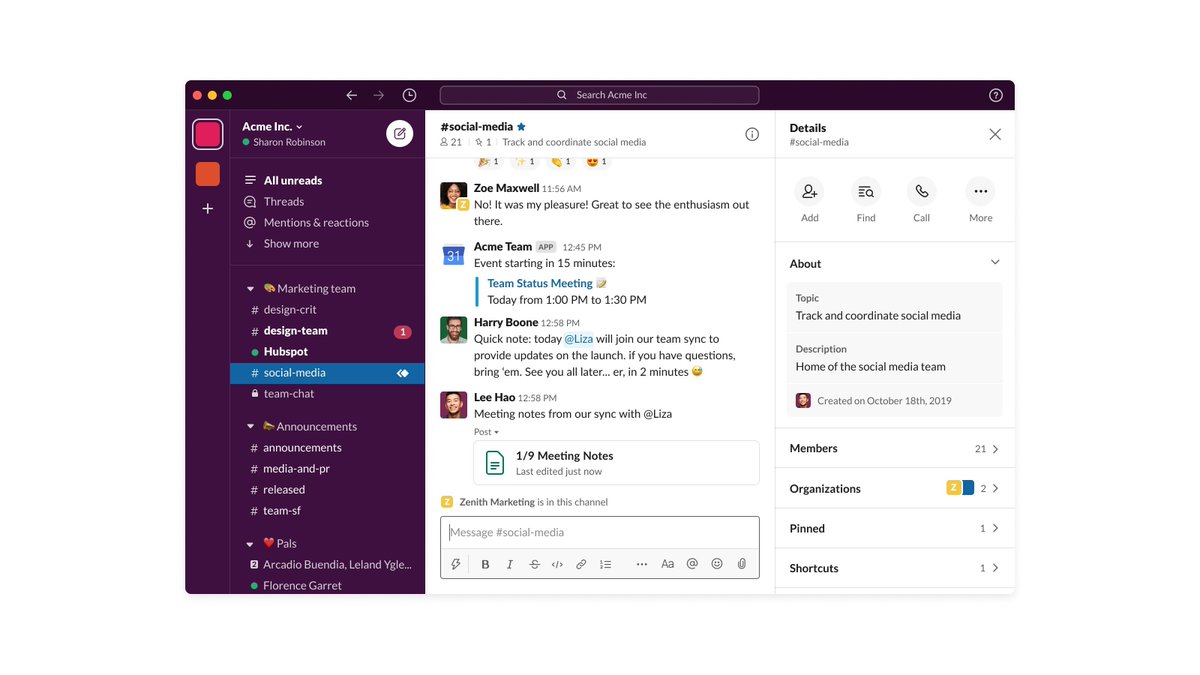Image resolution: width=1200 pixels, height=675 pixels.
Task: Toggle strikethrough formatting in the composer
Action: pyautogui.click(x=534, y=563)
